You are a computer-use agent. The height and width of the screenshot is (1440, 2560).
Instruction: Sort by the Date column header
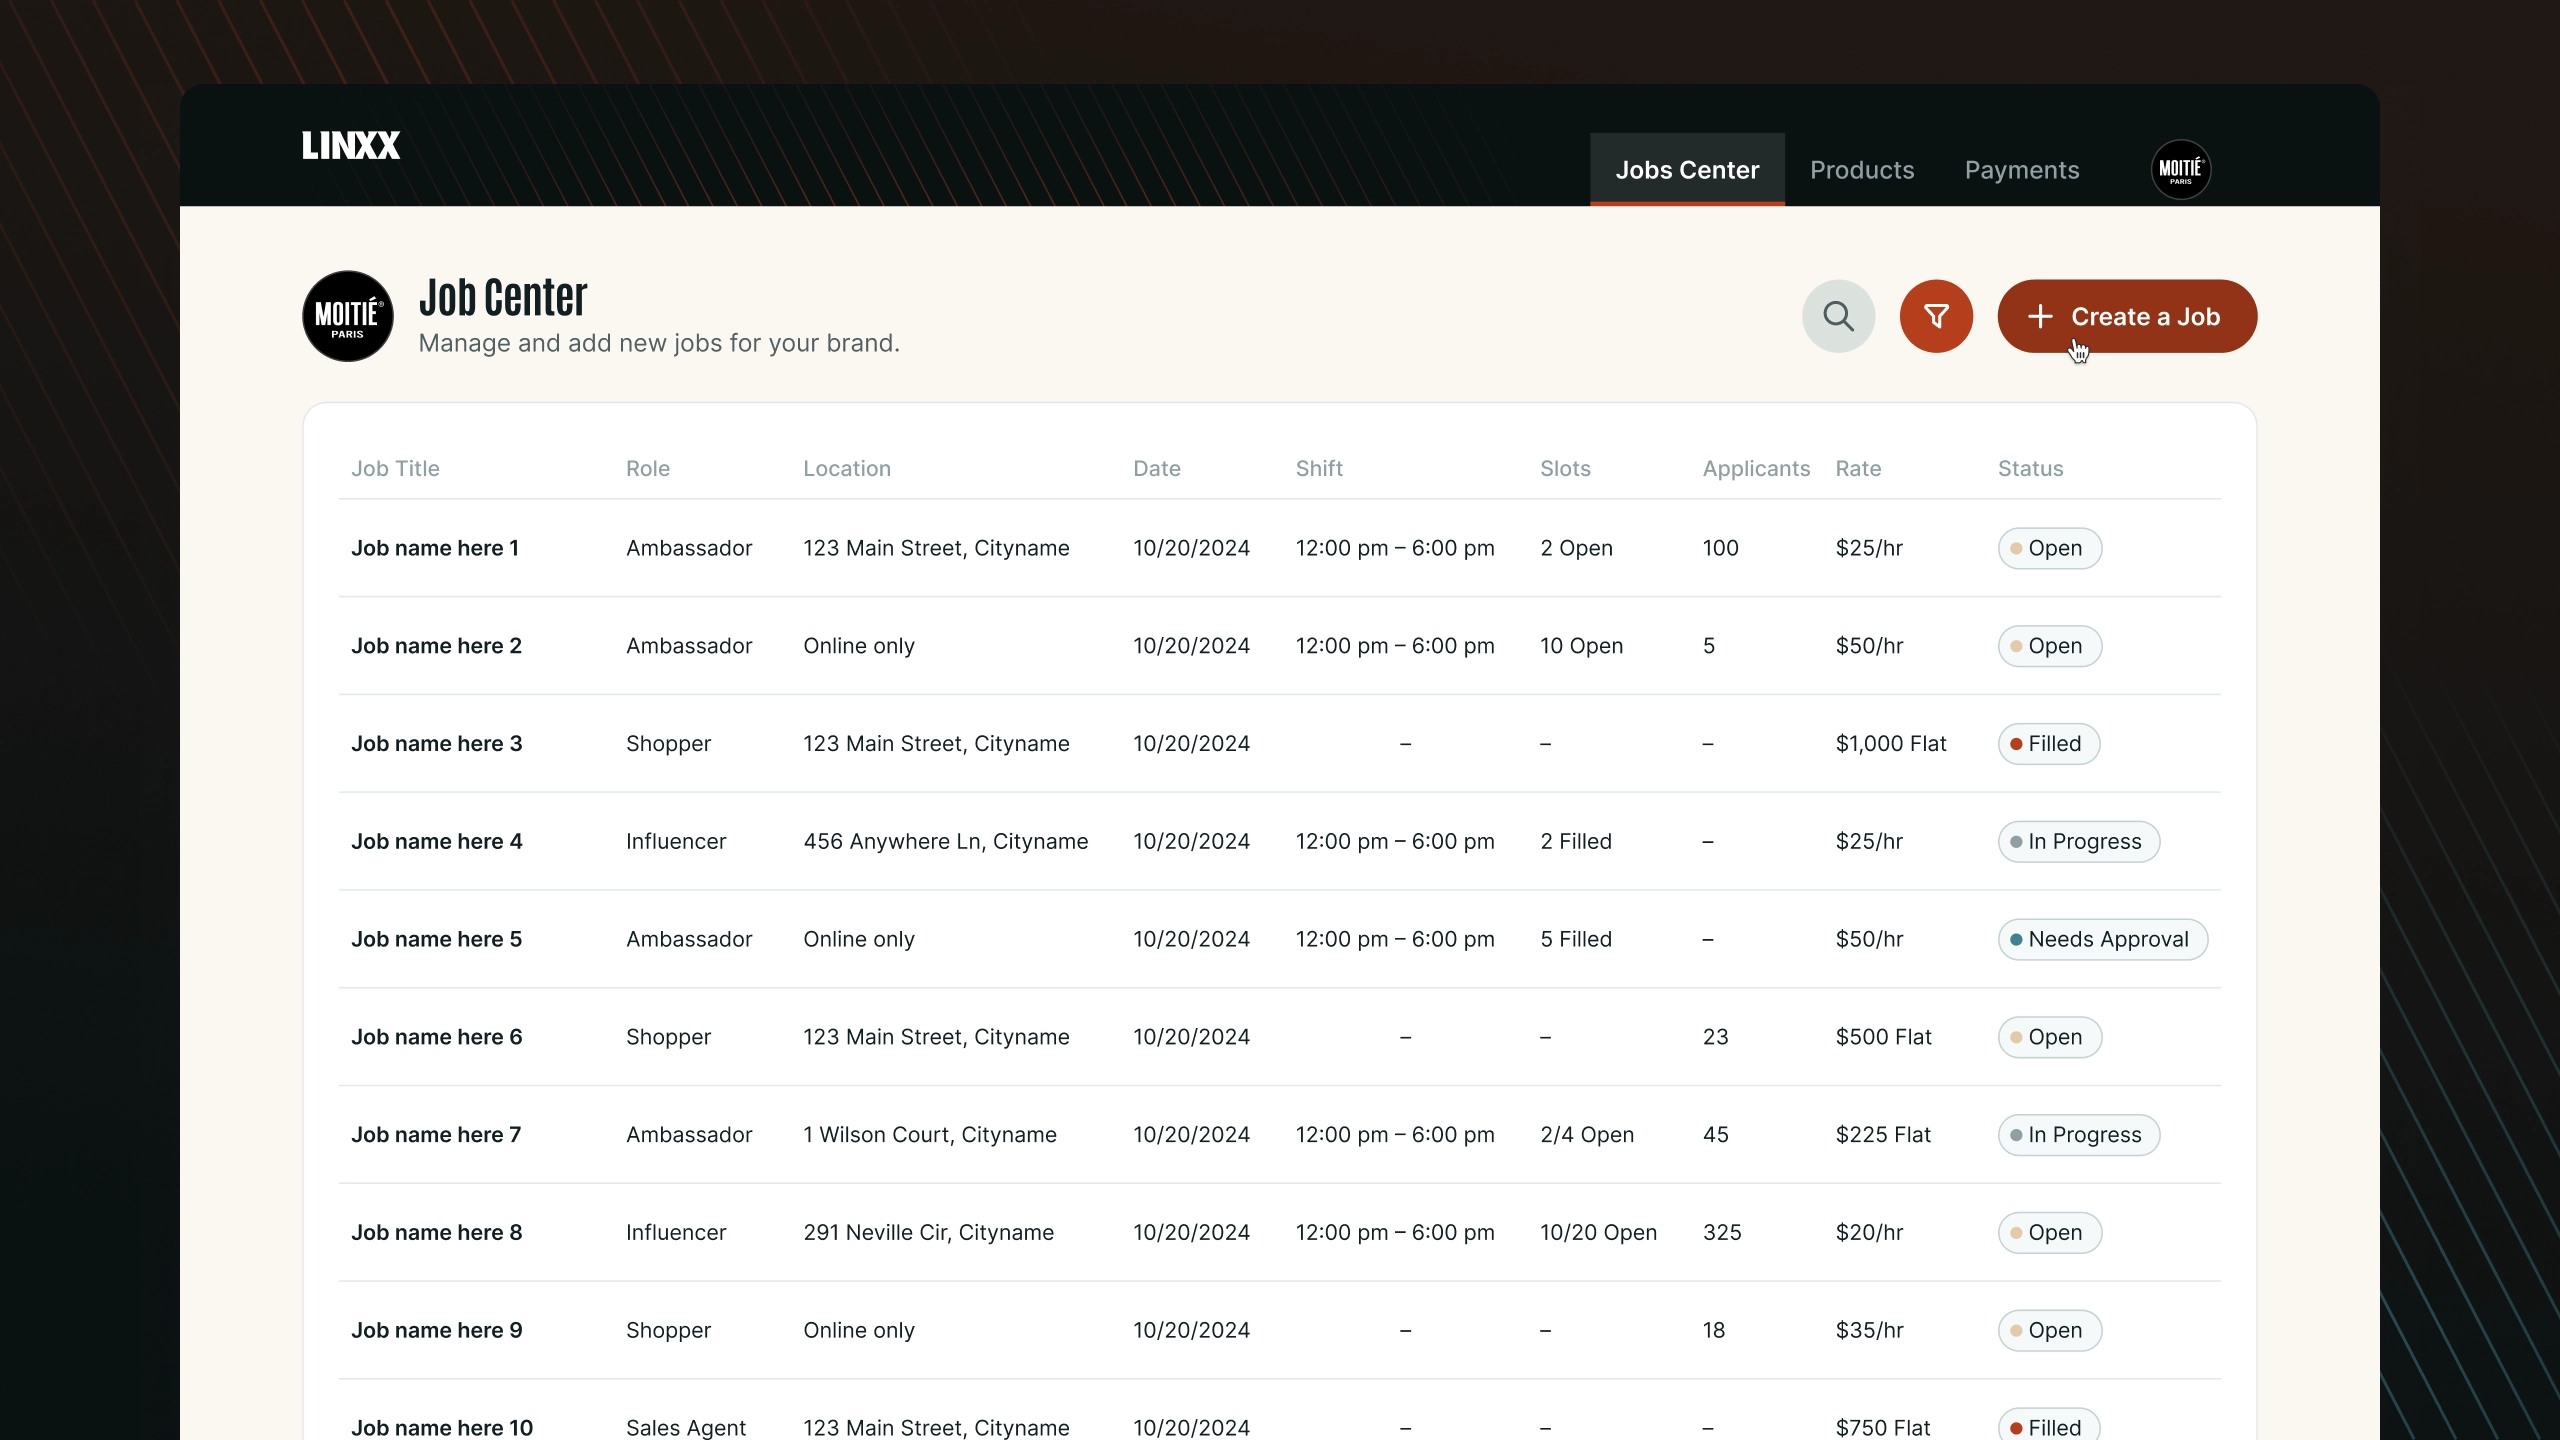[1156, 469]
